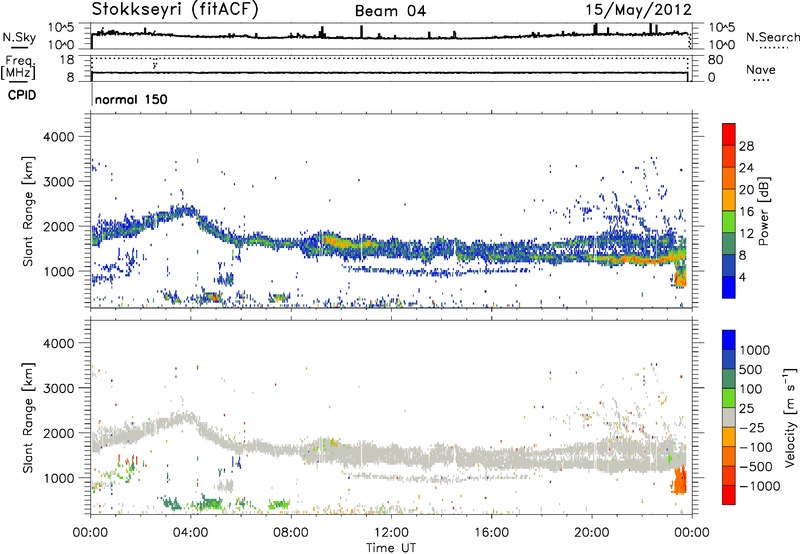Pick the bright blue bottom segment of the power colorbar

coord(729,287)
